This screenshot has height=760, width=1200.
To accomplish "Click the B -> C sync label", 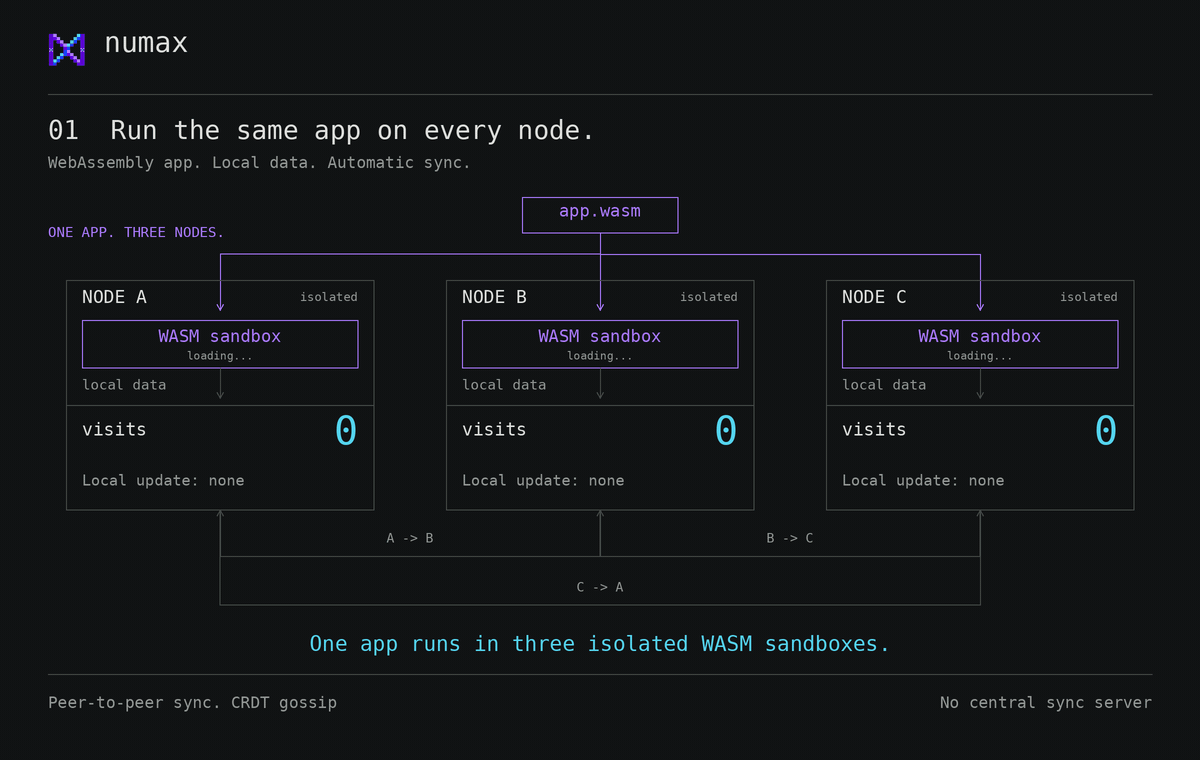I will 790,538.
